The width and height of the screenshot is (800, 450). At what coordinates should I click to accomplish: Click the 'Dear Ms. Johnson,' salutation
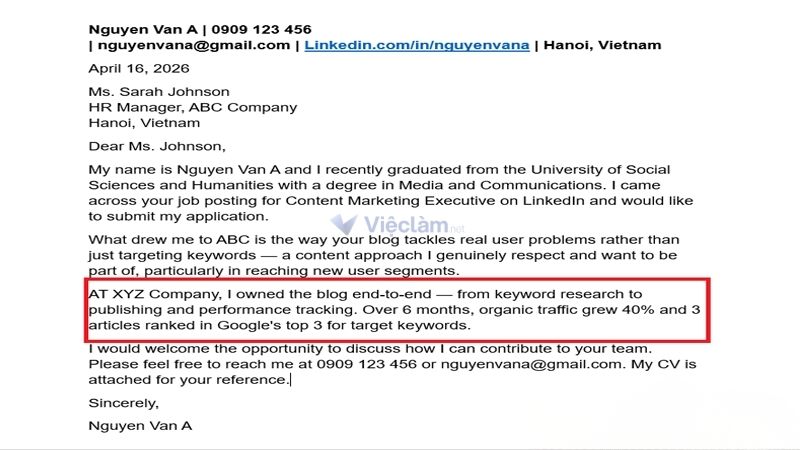(x=157, y=146)
